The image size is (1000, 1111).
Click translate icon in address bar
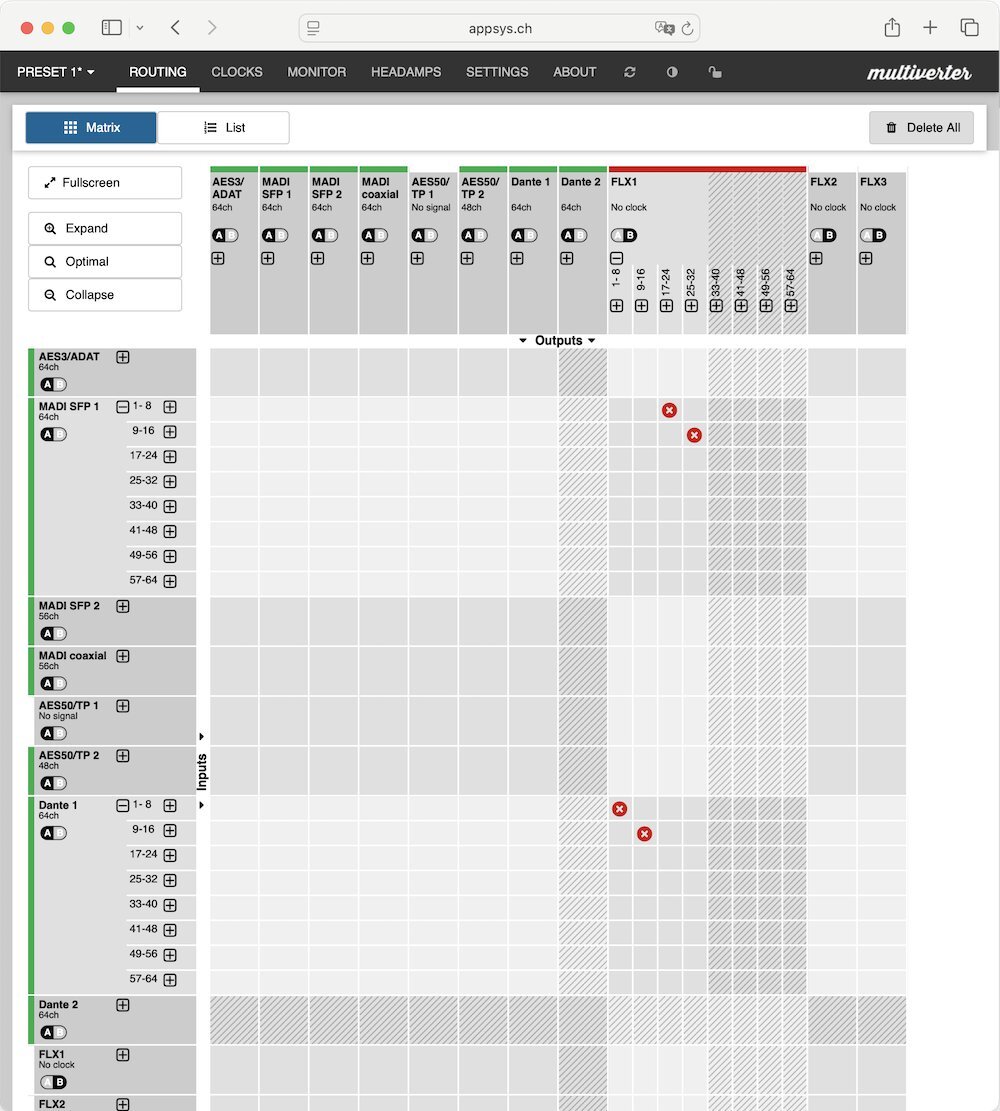point(664,28)
